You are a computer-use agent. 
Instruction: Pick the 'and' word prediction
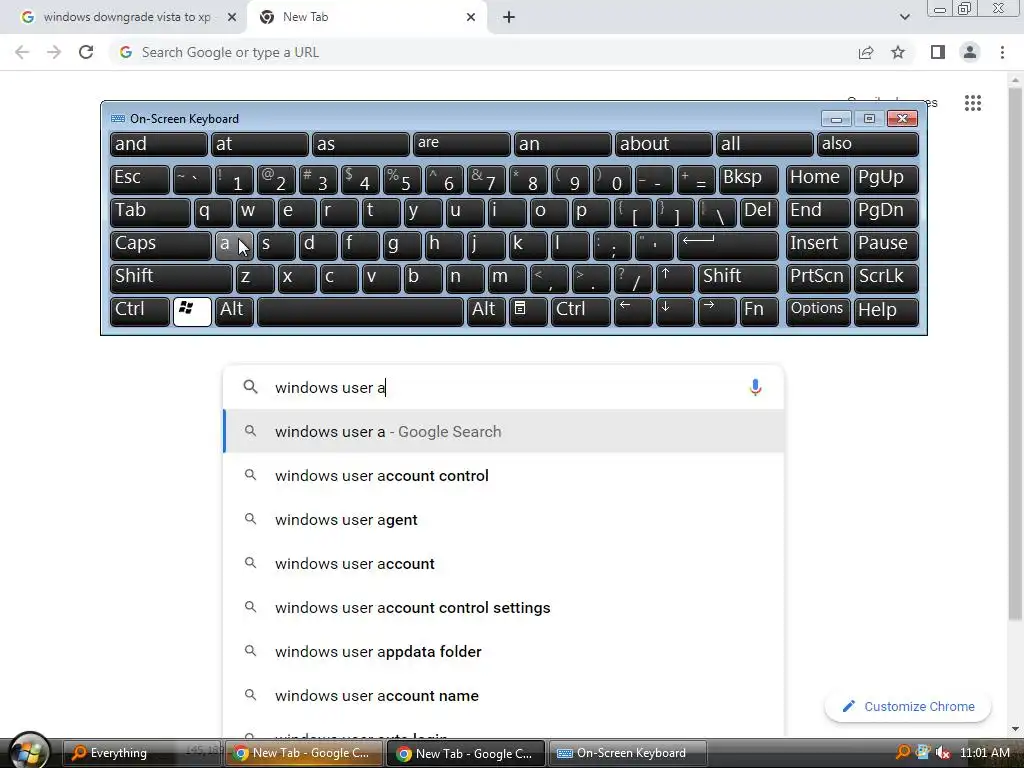[x=158, y=144]
